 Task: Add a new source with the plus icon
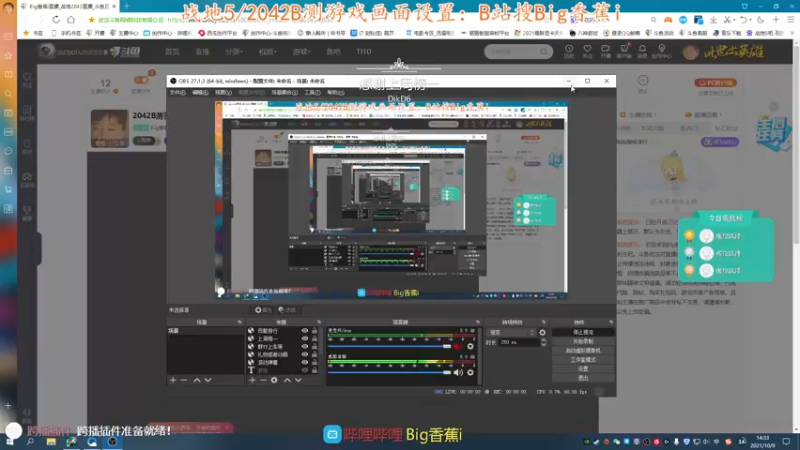252,380
